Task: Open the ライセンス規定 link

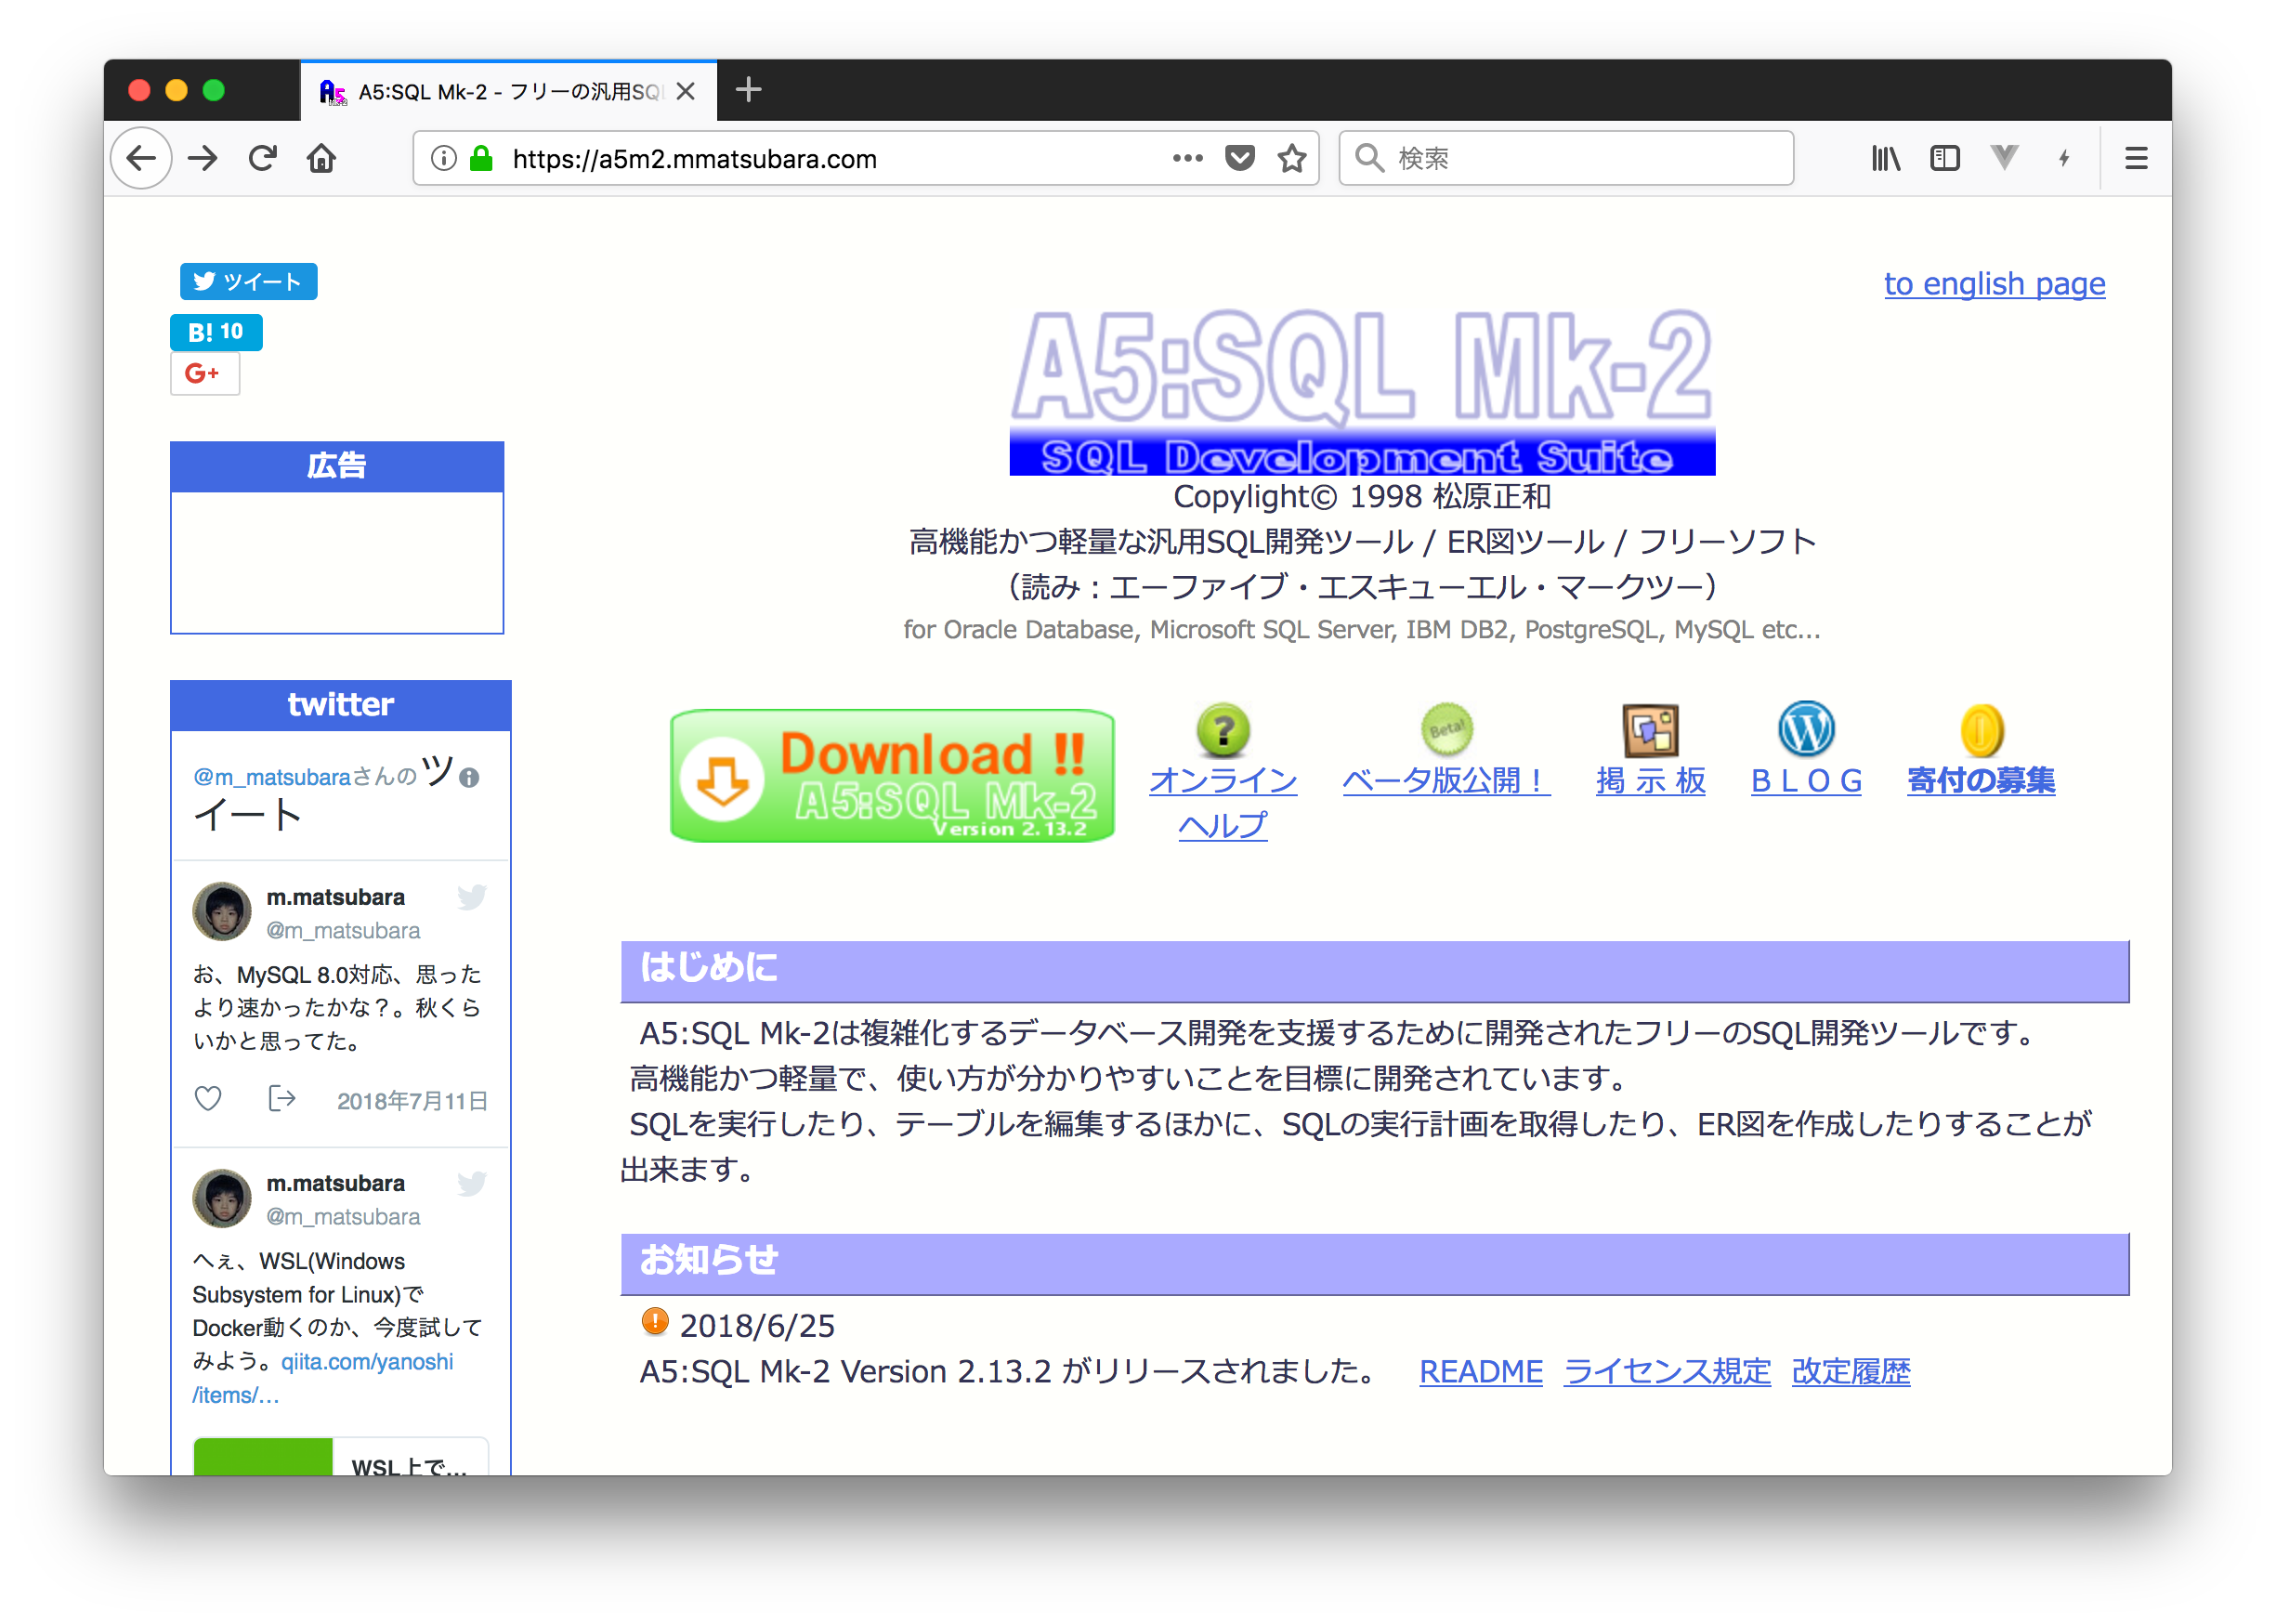Action: click(1666, 1372)
